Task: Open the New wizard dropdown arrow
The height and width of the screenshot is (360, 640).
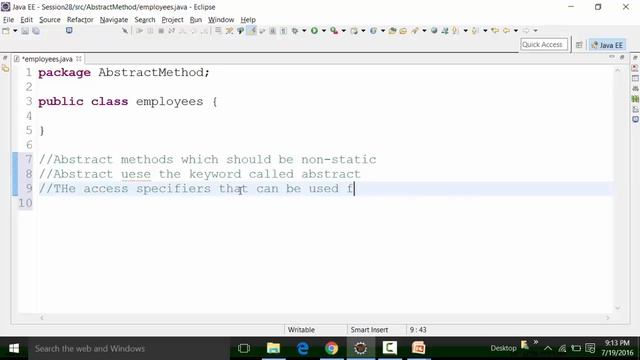Action: (x=15, y=31)
